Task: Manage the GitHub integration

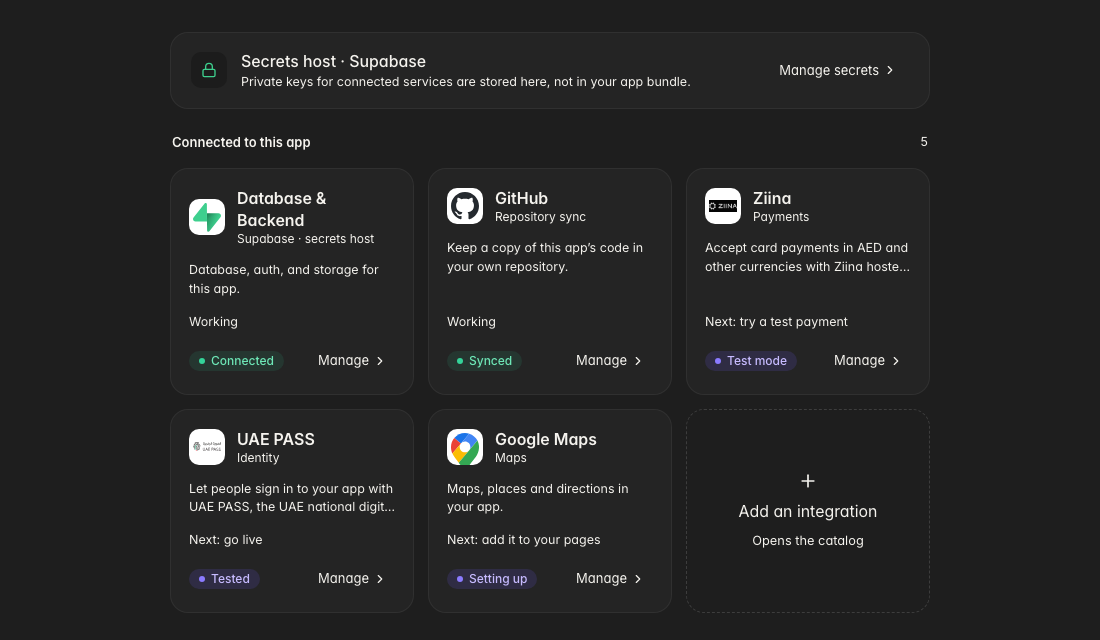Action: (x=610, y=361)
